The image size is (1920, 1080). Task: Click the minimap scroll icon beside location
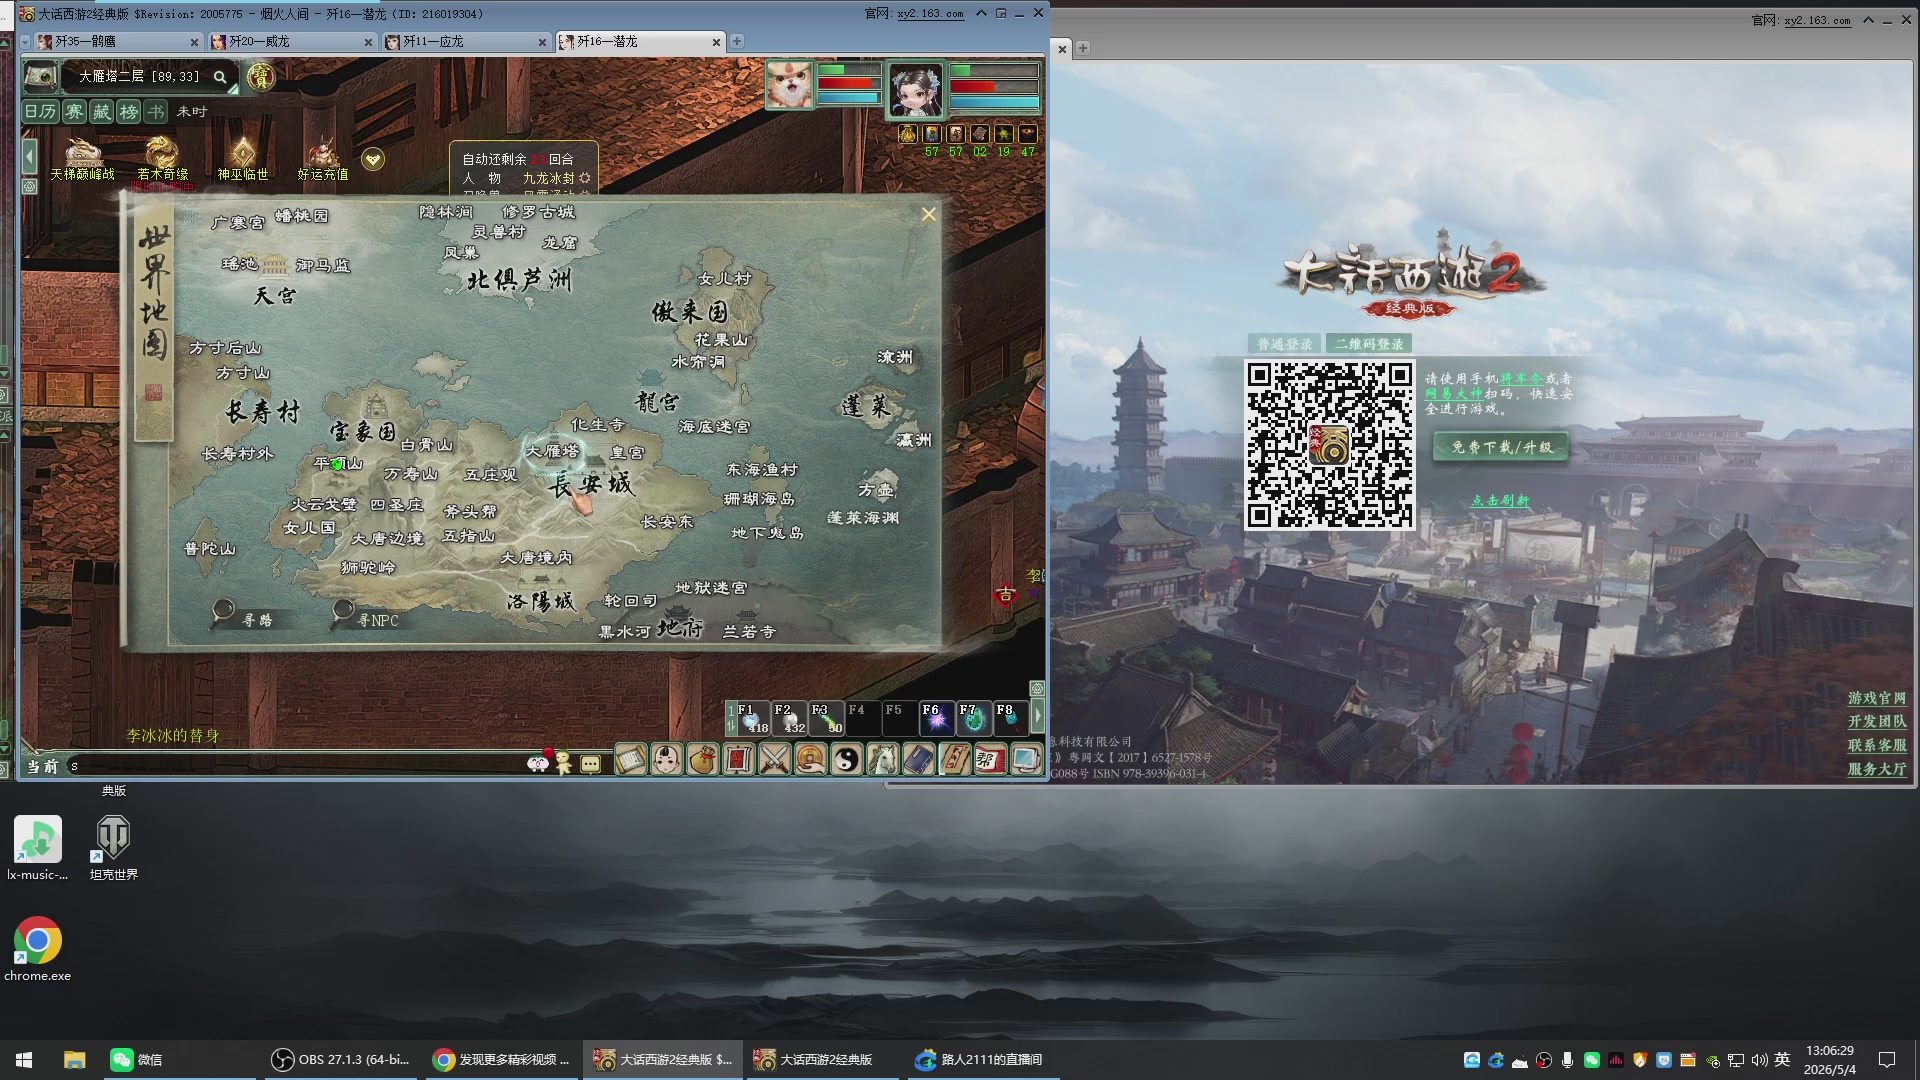point(41,76)
